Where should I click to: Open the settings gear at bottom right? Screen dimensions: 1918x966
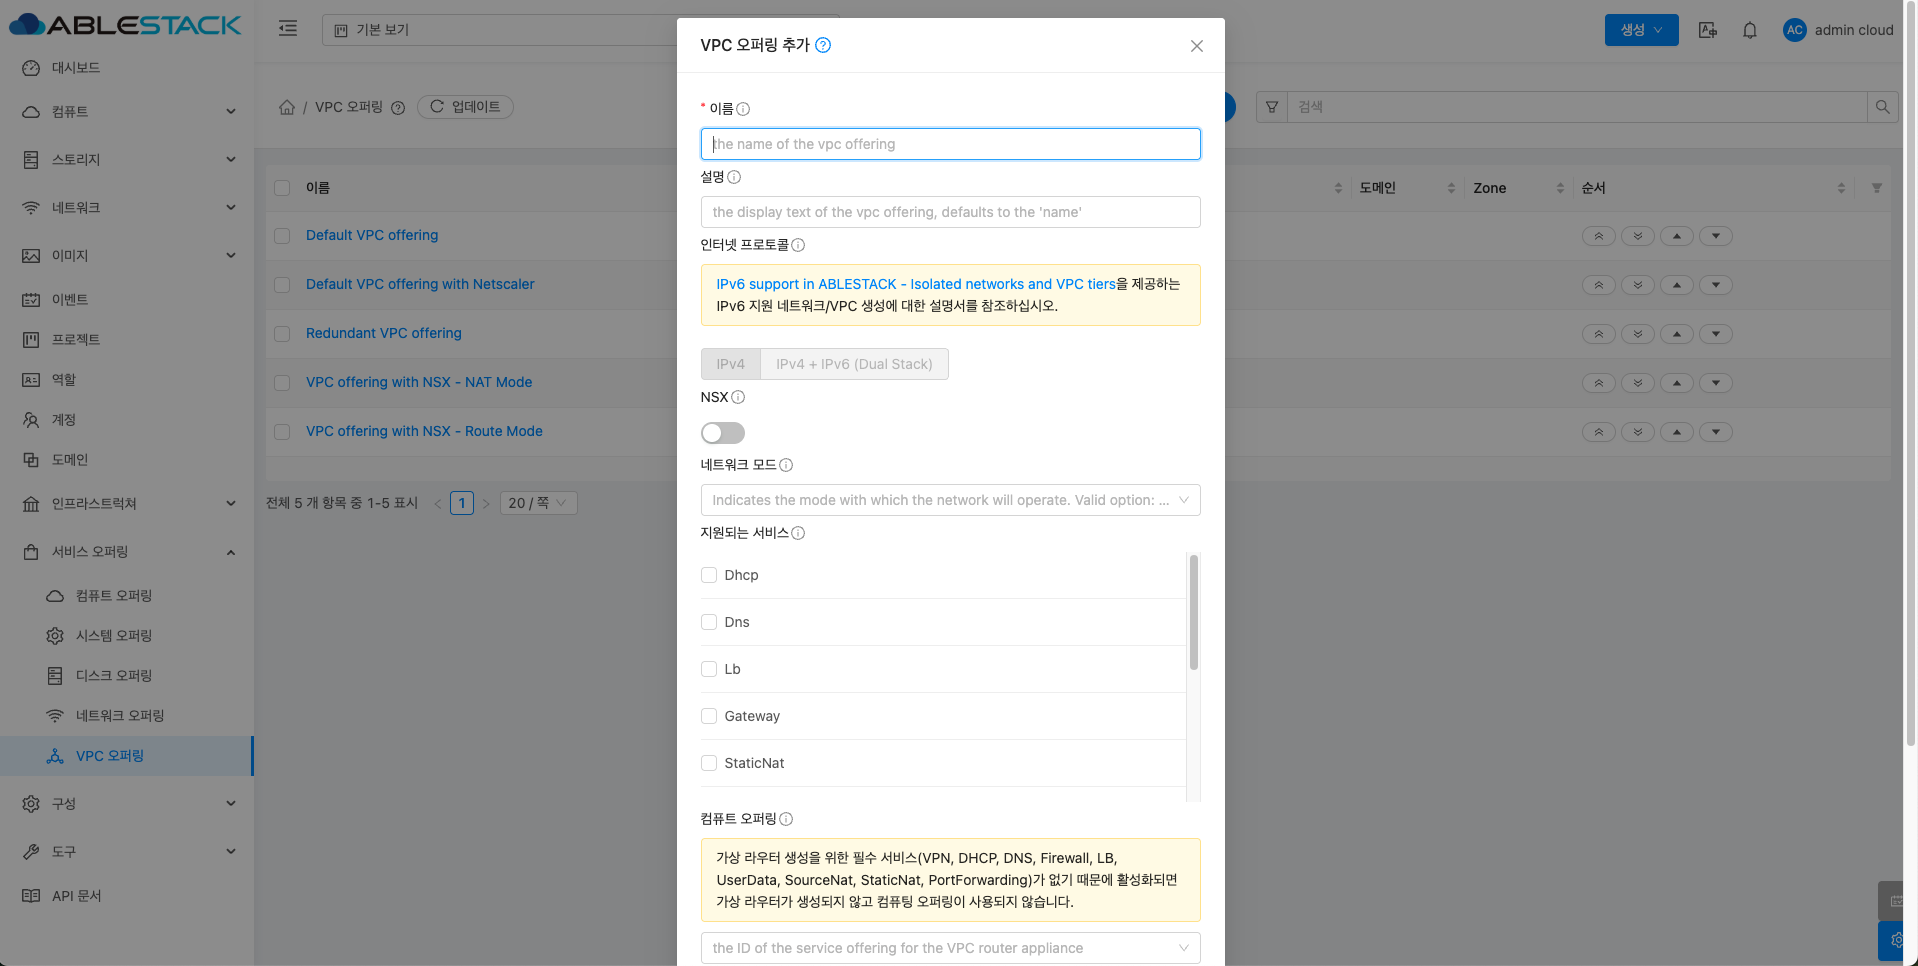click(x=1893, y=941)
